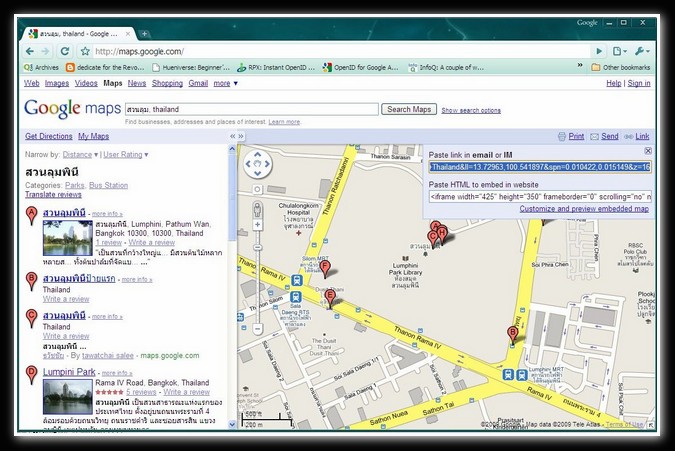Open My Maps
This screenshot has width=675, height=451.
pyautogui.click(x=93, y=136)
